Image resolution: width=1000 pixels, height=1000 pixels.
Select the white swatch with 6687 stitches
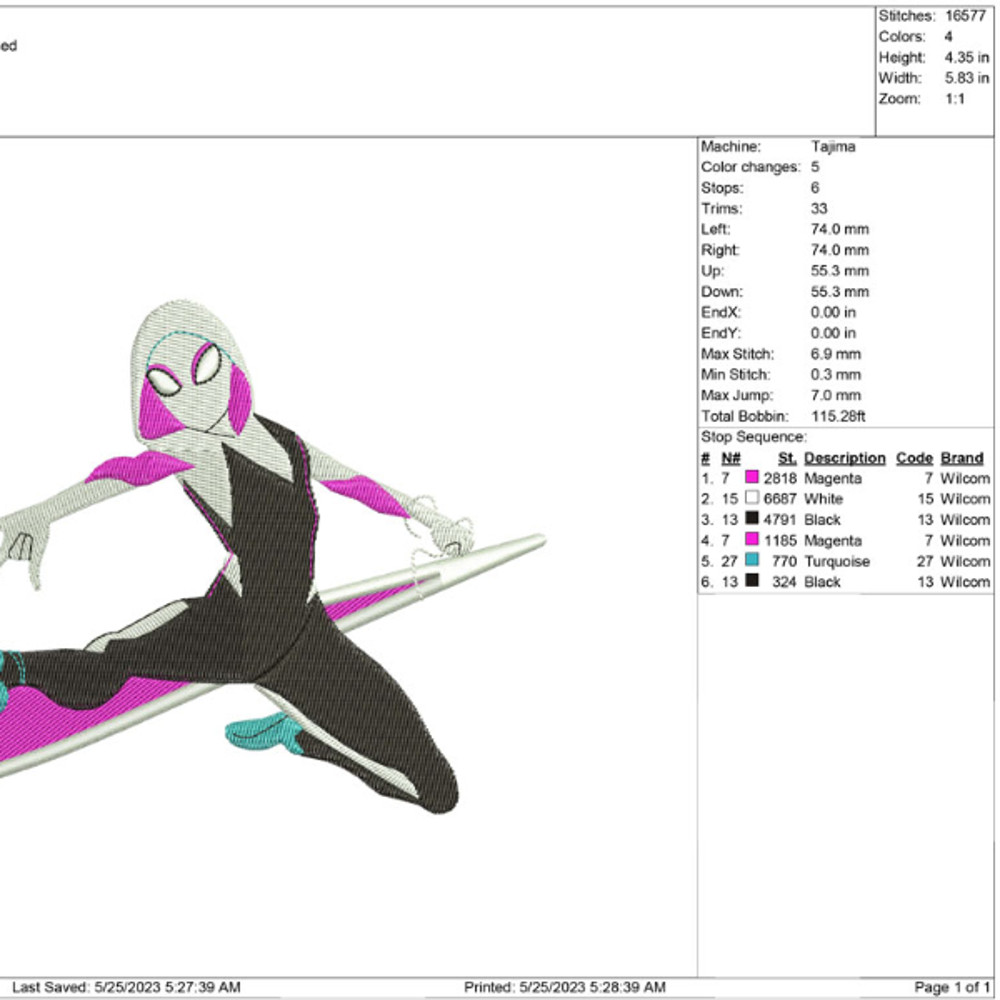(x=752, y=499)
